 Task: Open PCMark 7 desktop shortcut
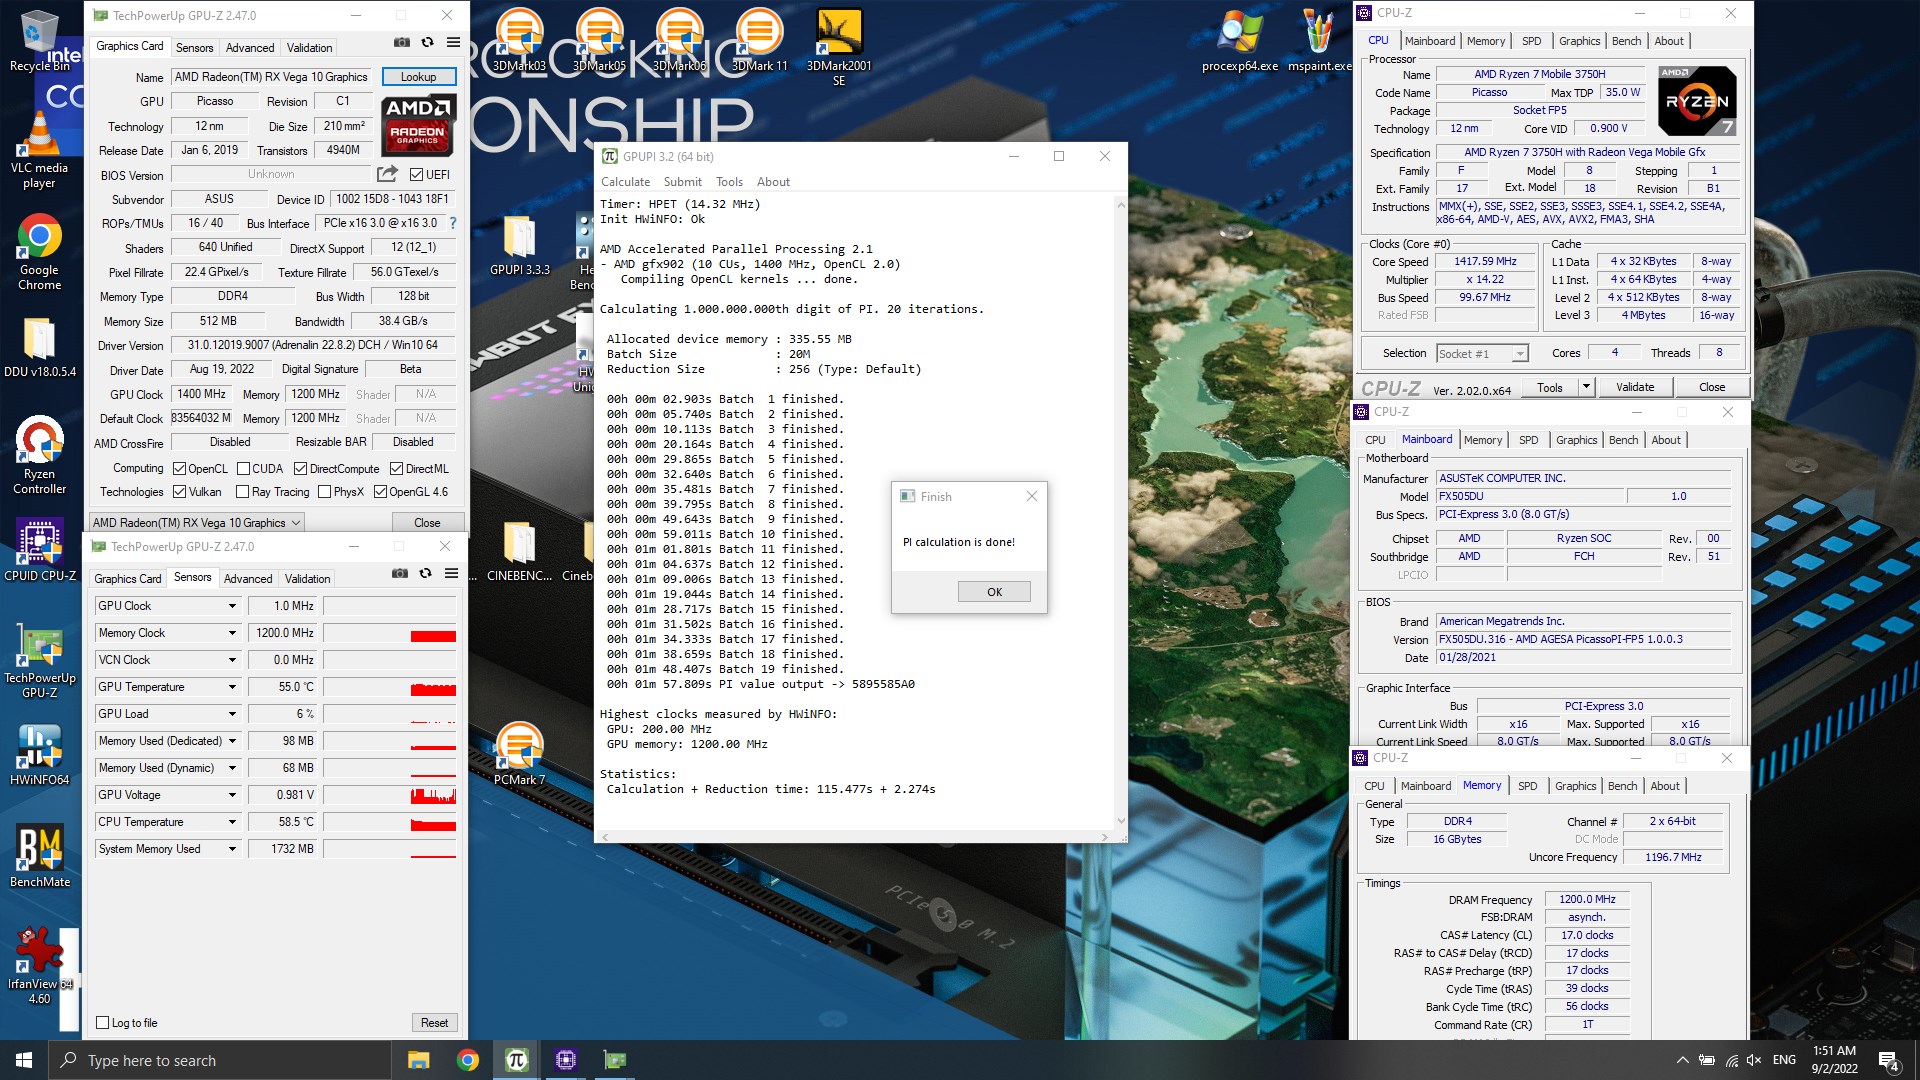[520, 753]
